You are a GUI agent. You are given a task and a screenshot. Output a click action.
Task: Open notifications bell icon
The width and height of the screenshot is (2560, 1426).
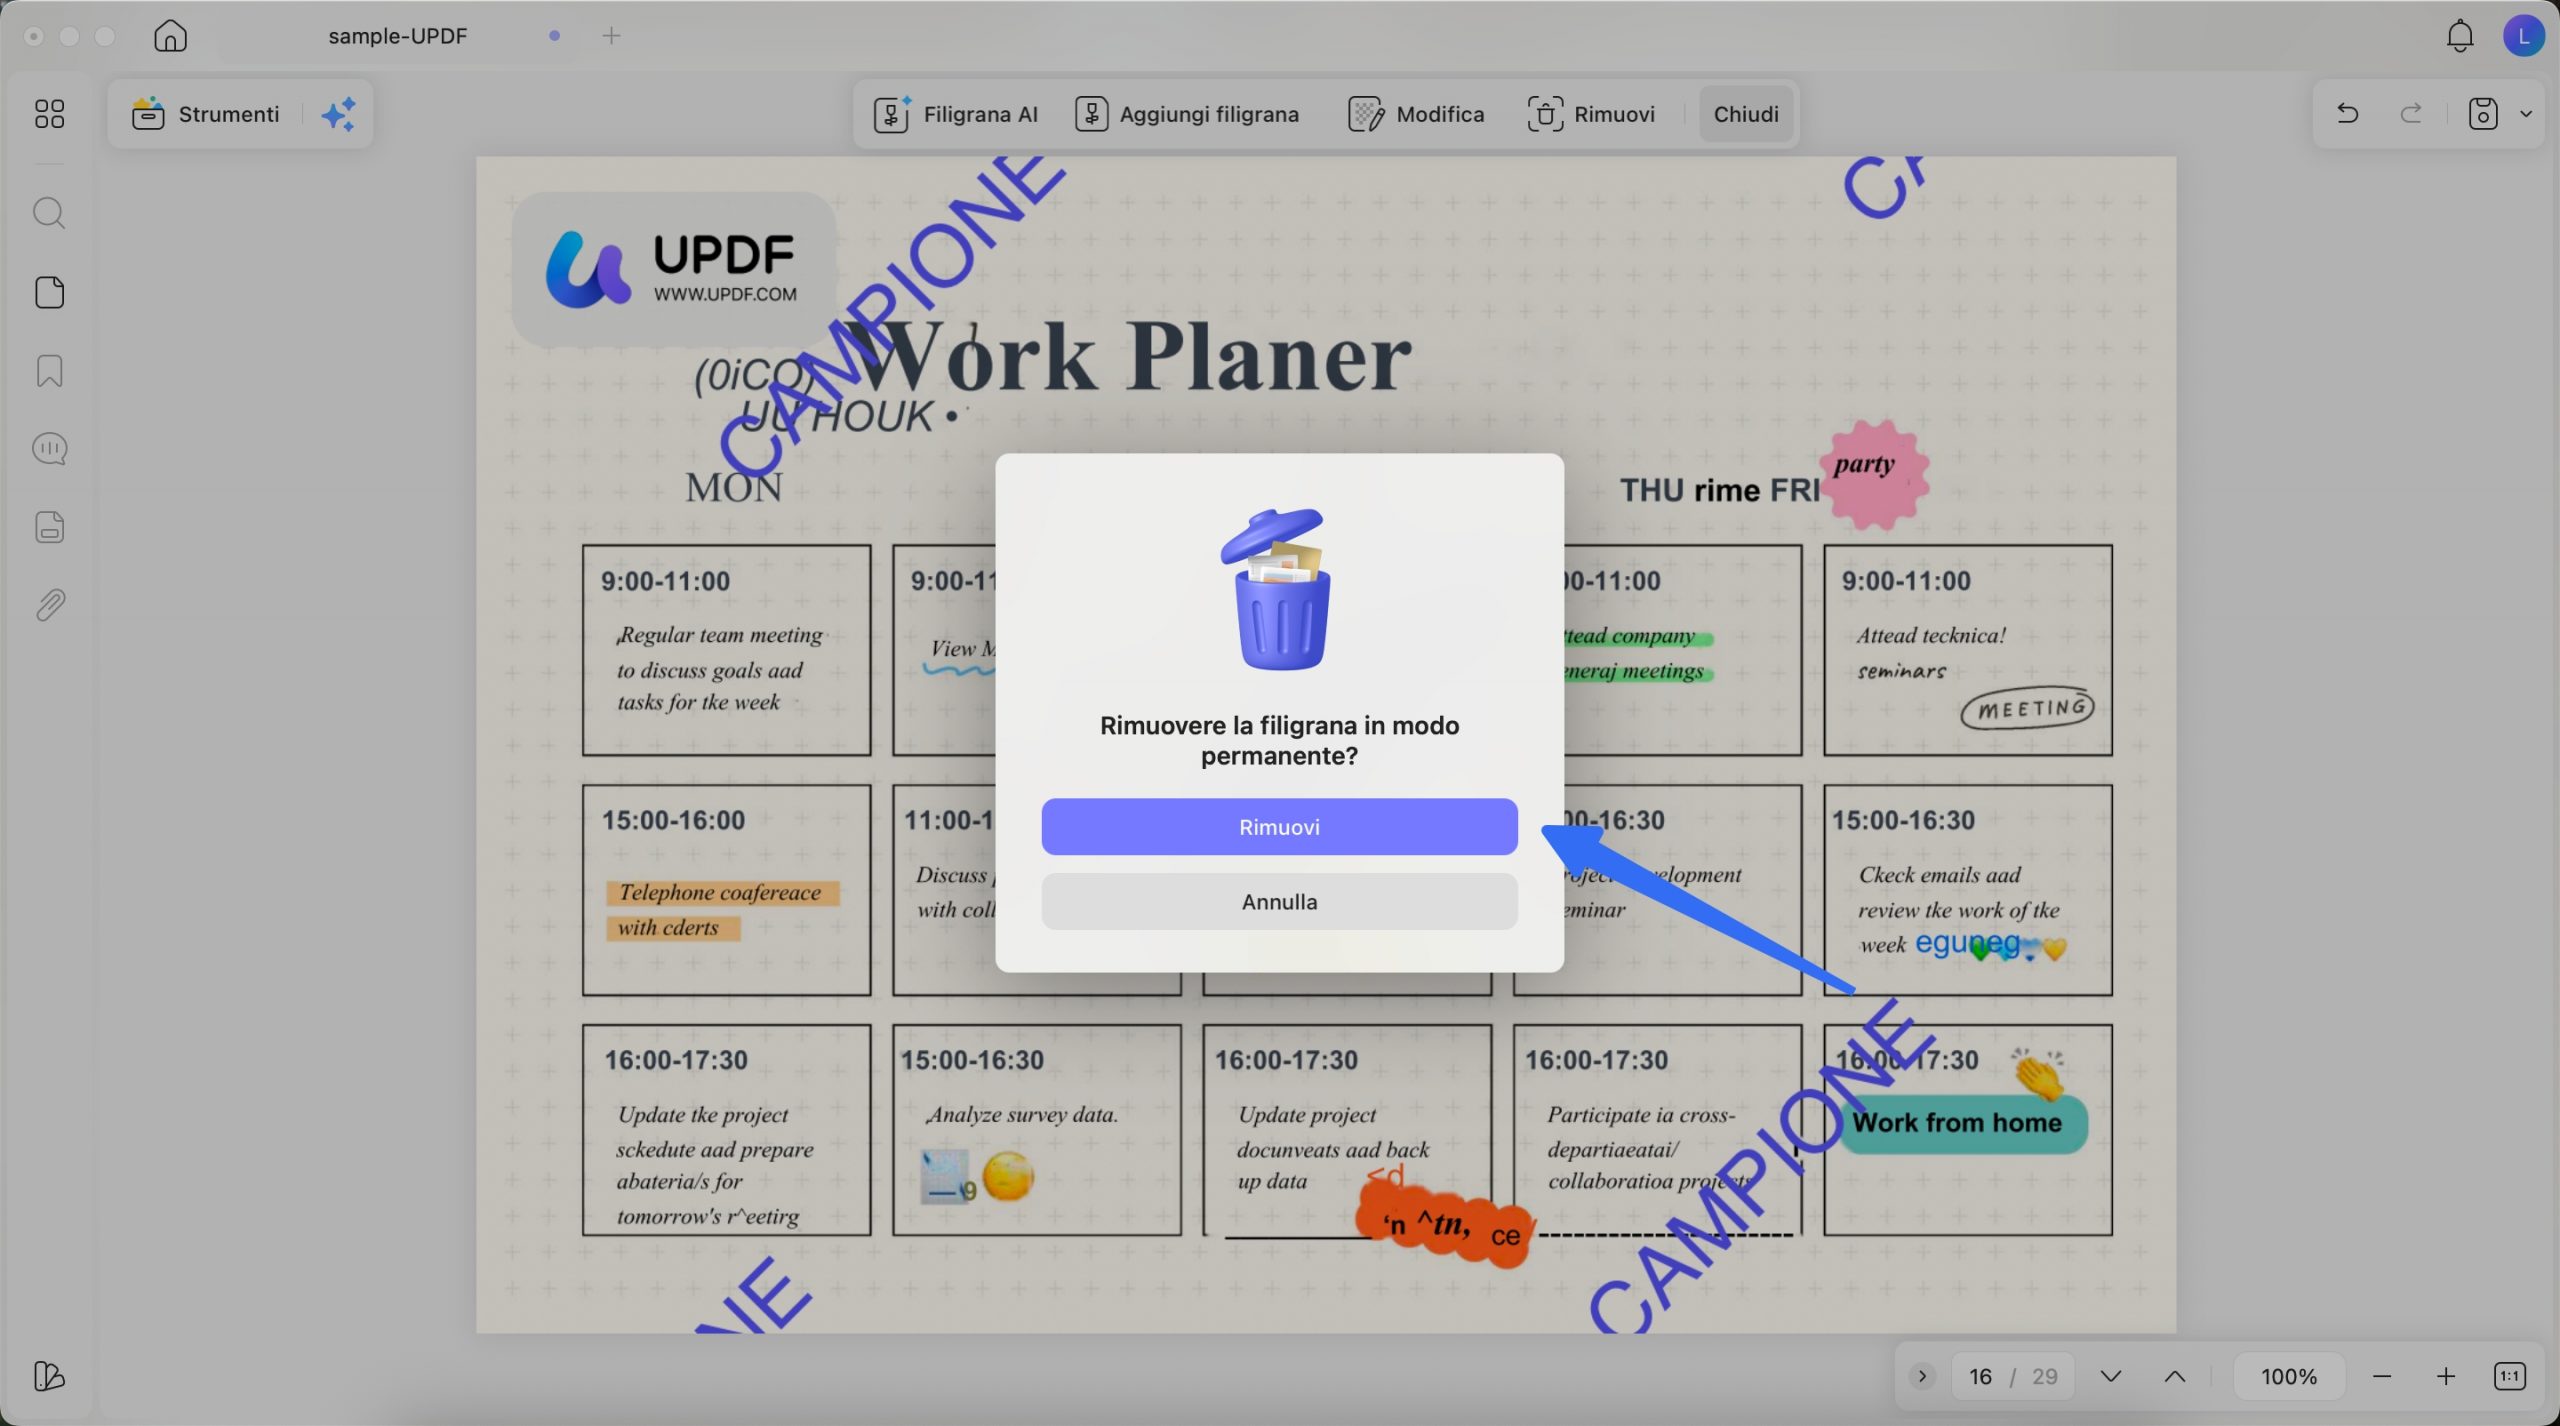pos(2459,36)
